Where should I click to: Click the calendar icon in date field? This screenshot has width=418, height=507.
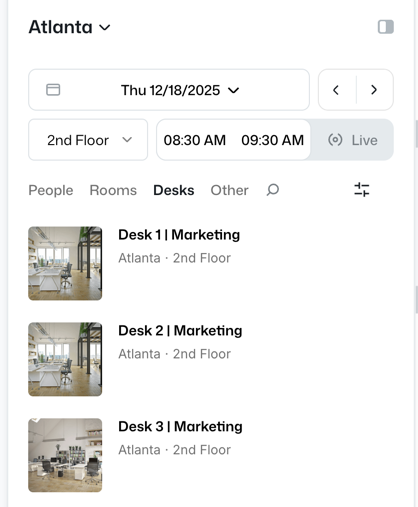click(x=53, y=90)
